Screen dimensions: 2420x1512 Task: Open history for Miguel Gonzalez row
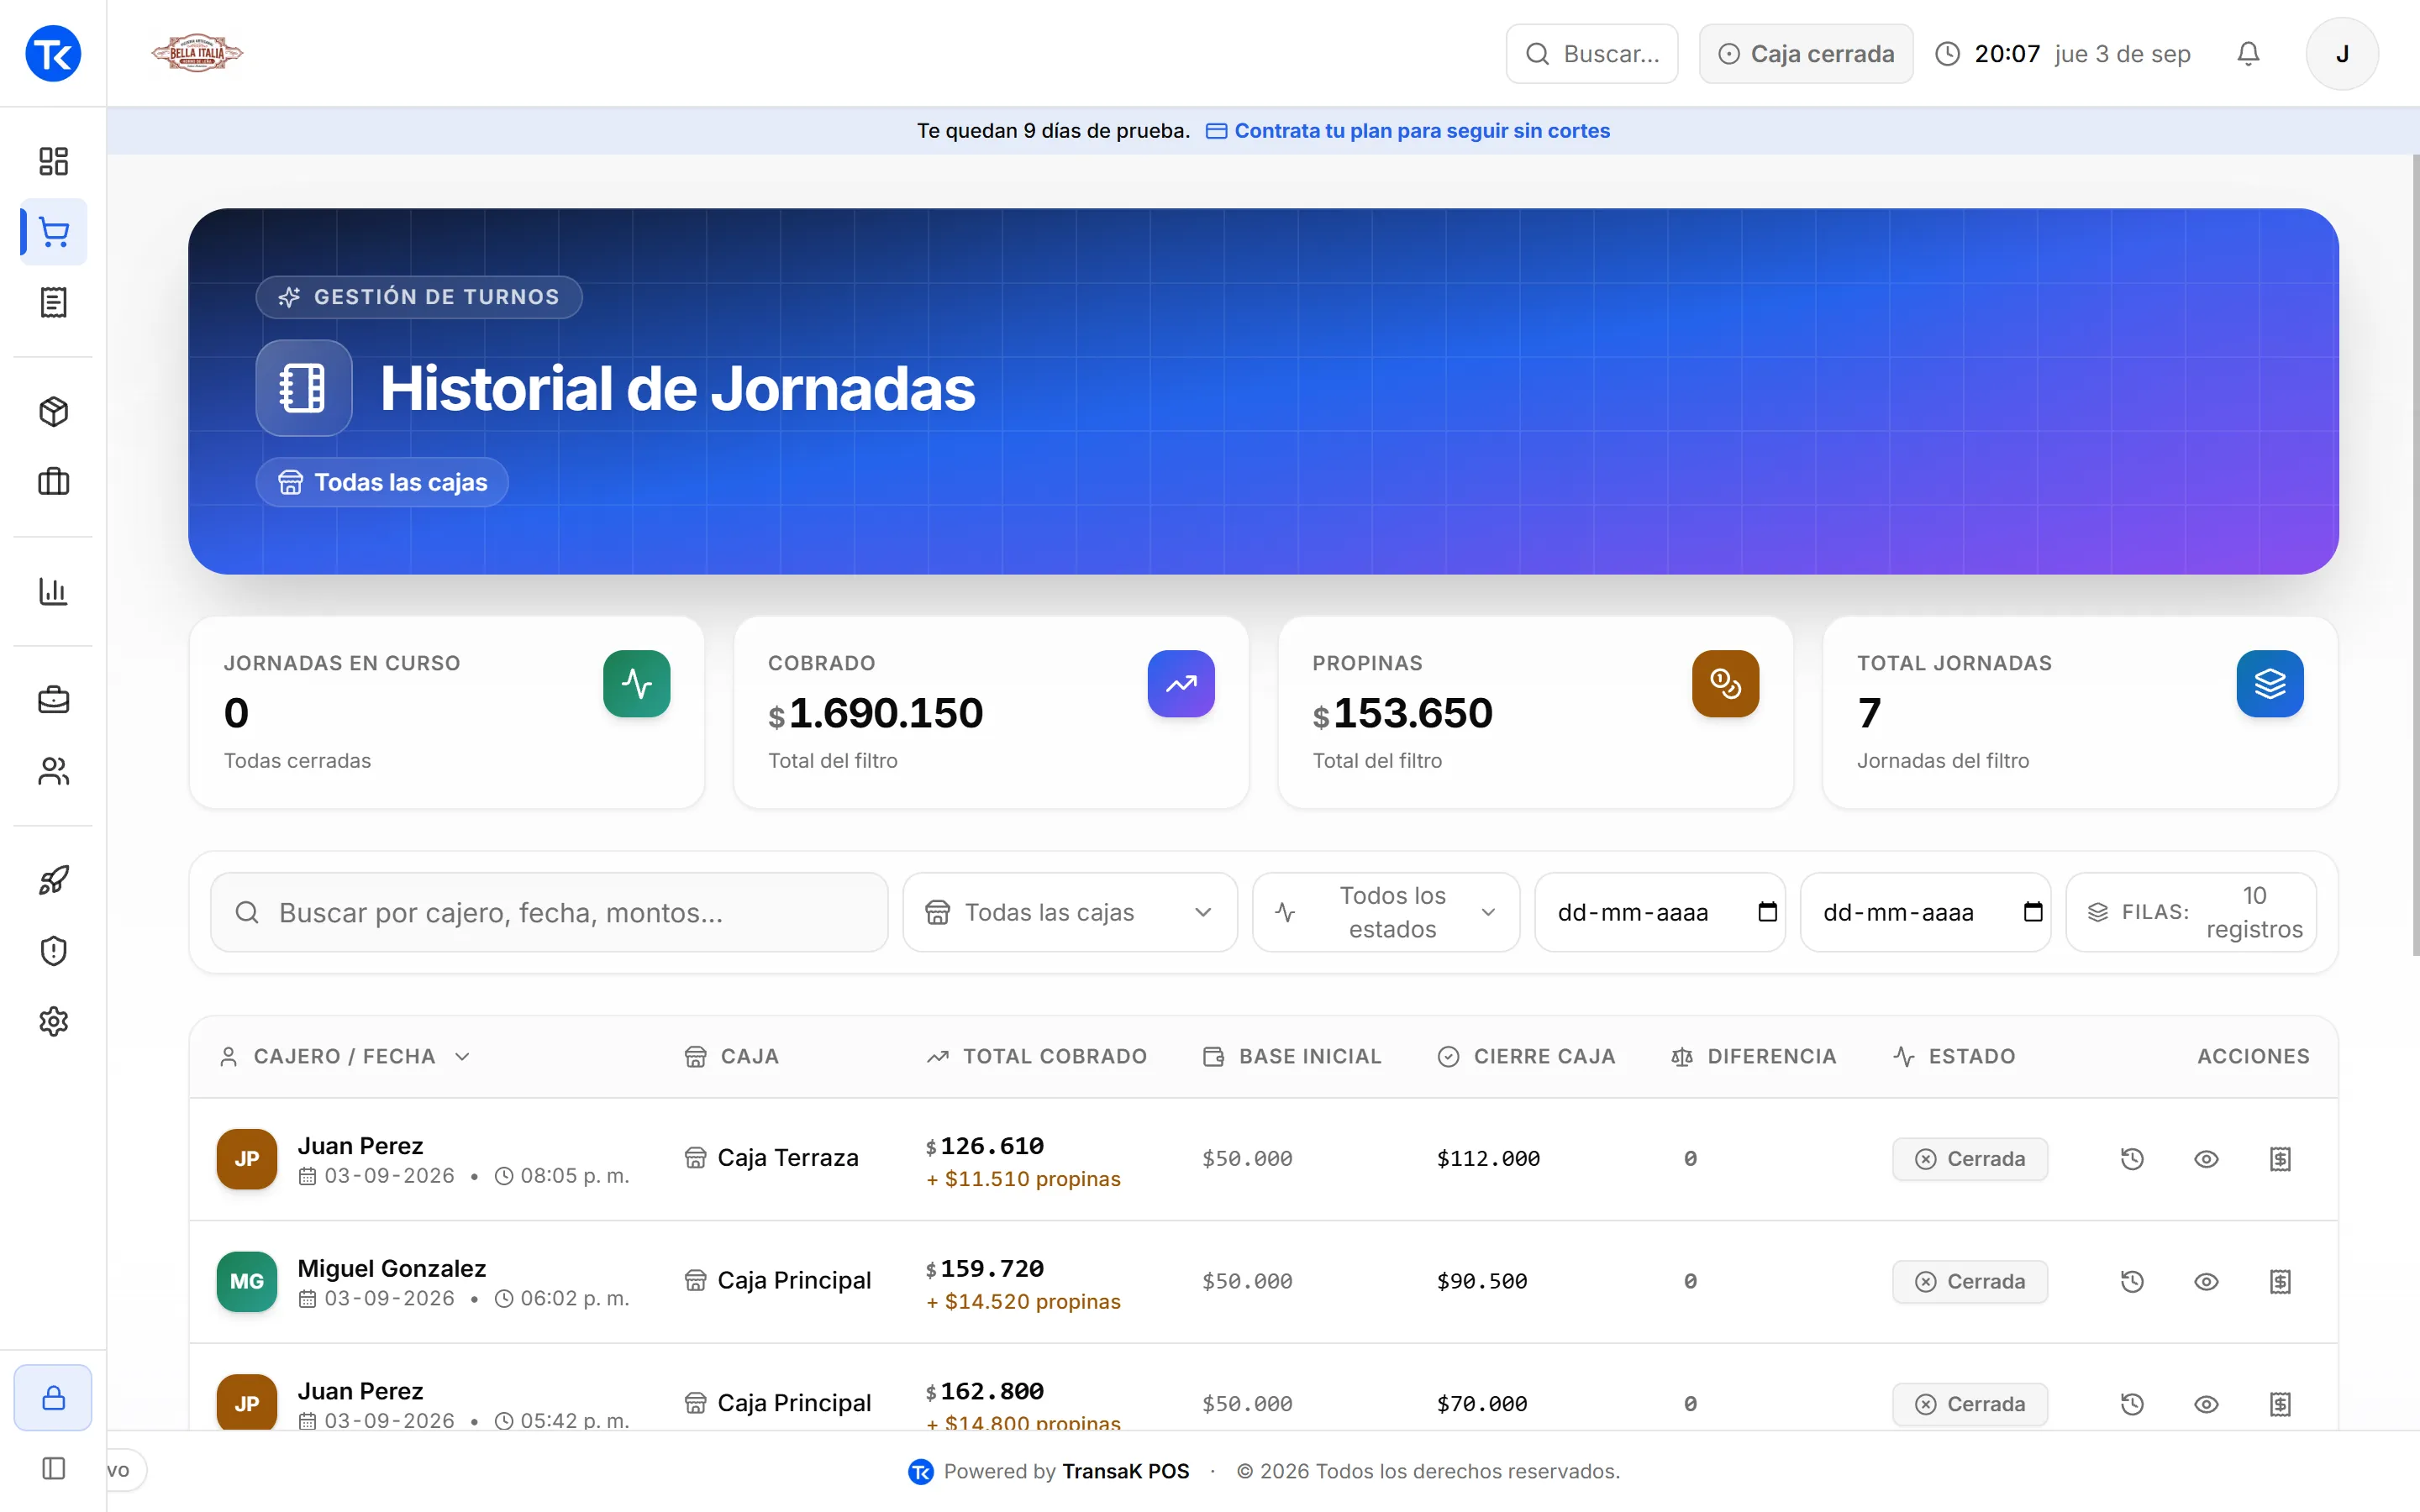click(2132, 1282)
